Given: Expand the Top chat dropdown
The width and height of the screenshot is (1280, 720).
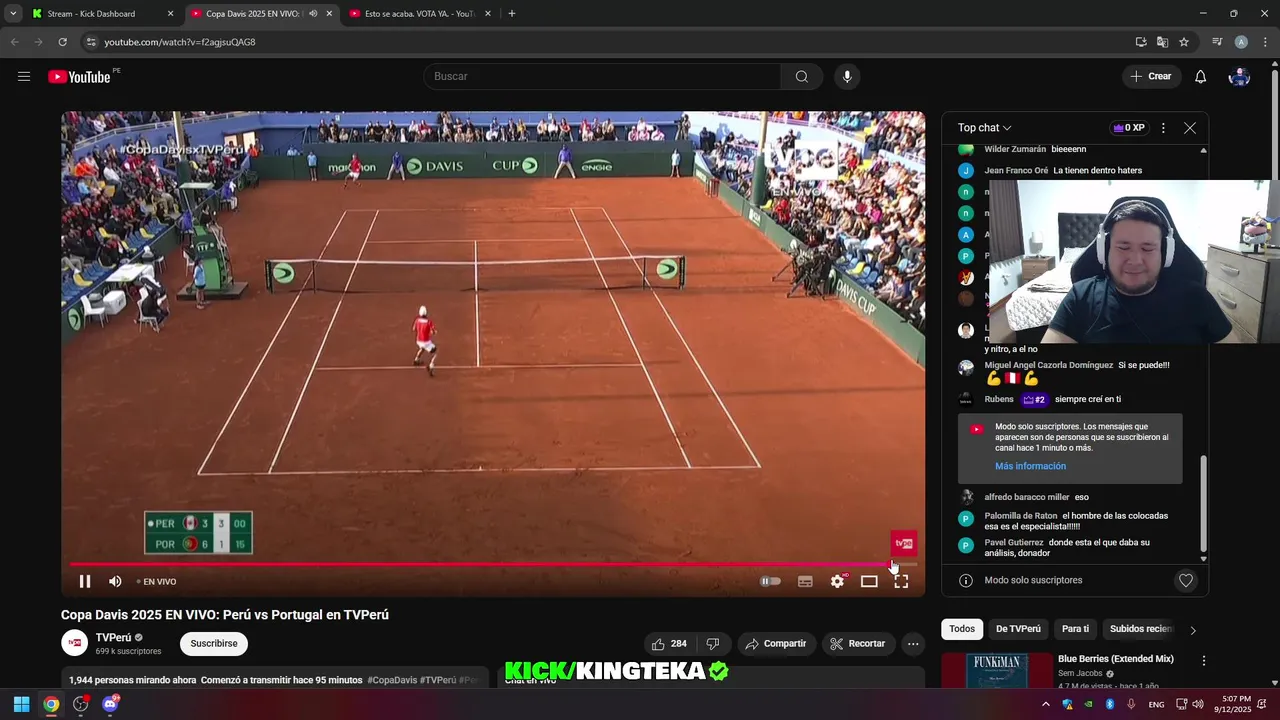Looking at the screenshot, I should point(985,128).
